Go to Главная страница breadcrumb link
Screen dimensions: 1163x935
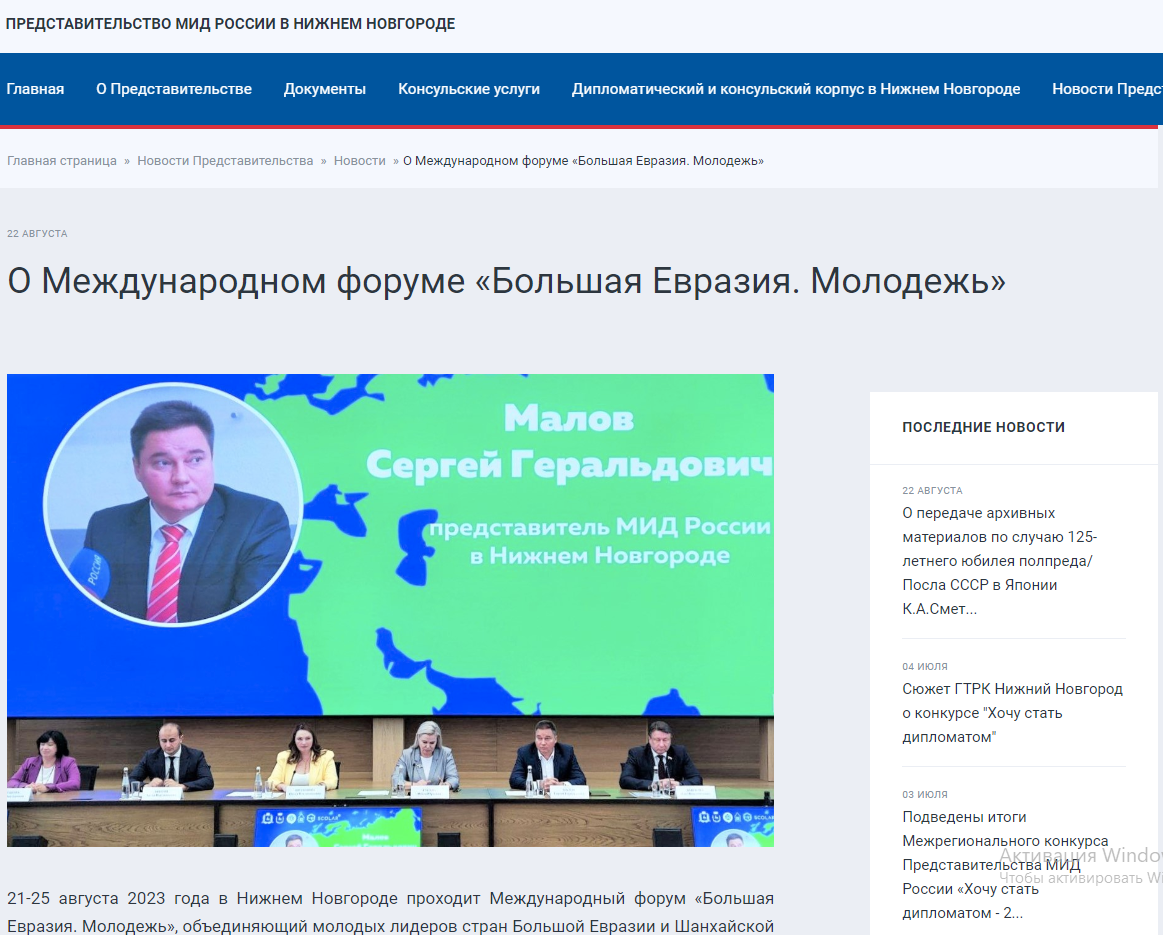(x=62, y=161)
